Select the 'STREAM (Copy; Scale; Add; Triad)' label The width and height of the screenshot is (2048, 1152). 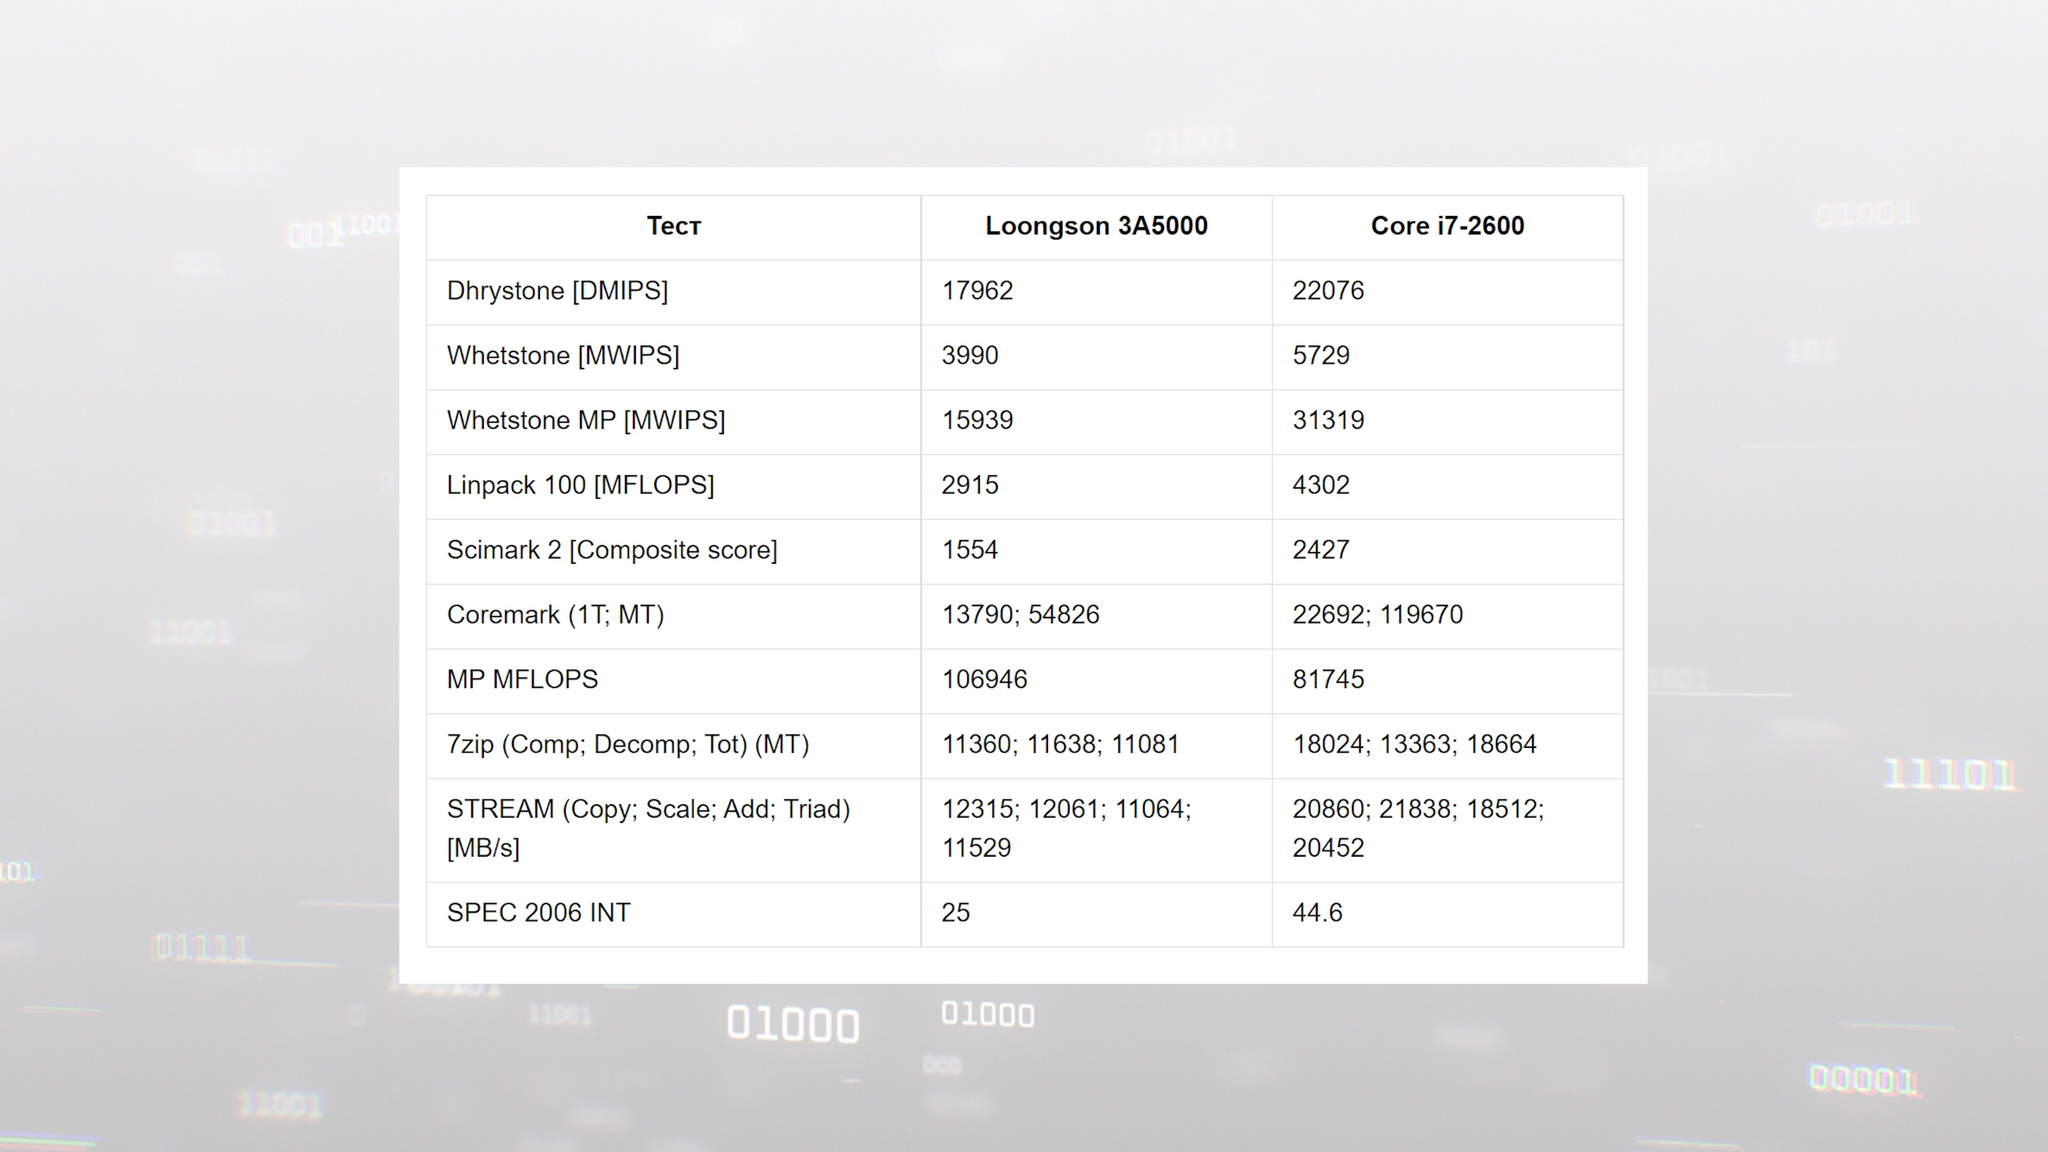coord(648,810)
